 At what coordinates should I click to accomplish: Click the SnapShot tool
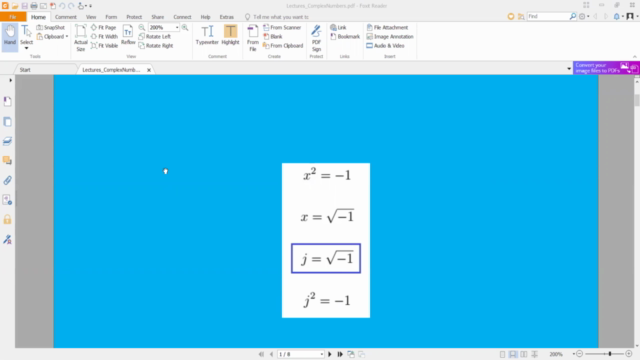51,27
